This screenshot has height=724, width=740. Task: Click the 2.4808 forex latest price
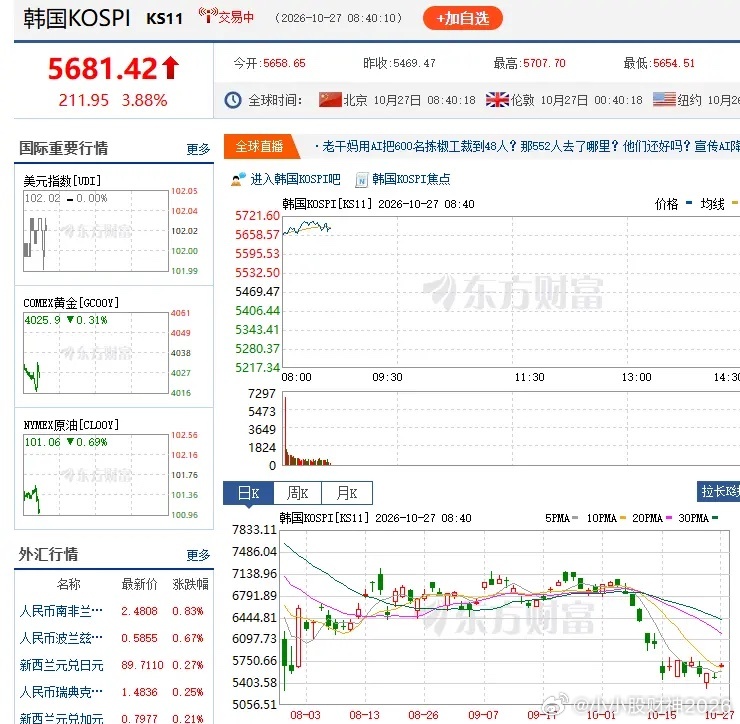point(139,611)
